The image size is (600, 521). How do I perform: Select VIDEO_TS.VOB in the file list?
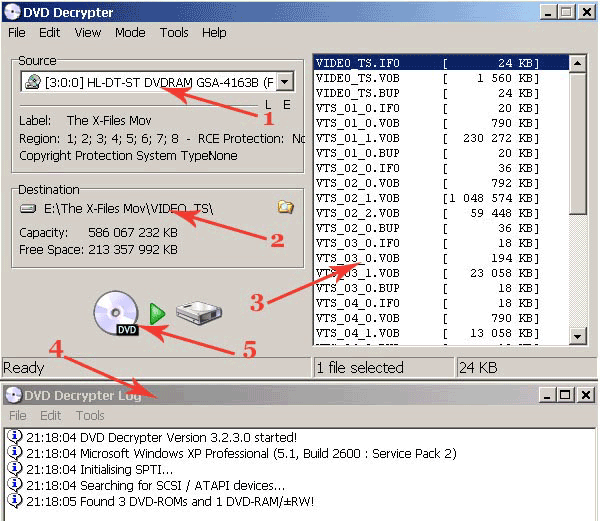pyautogui.click(x=441, y=78)
